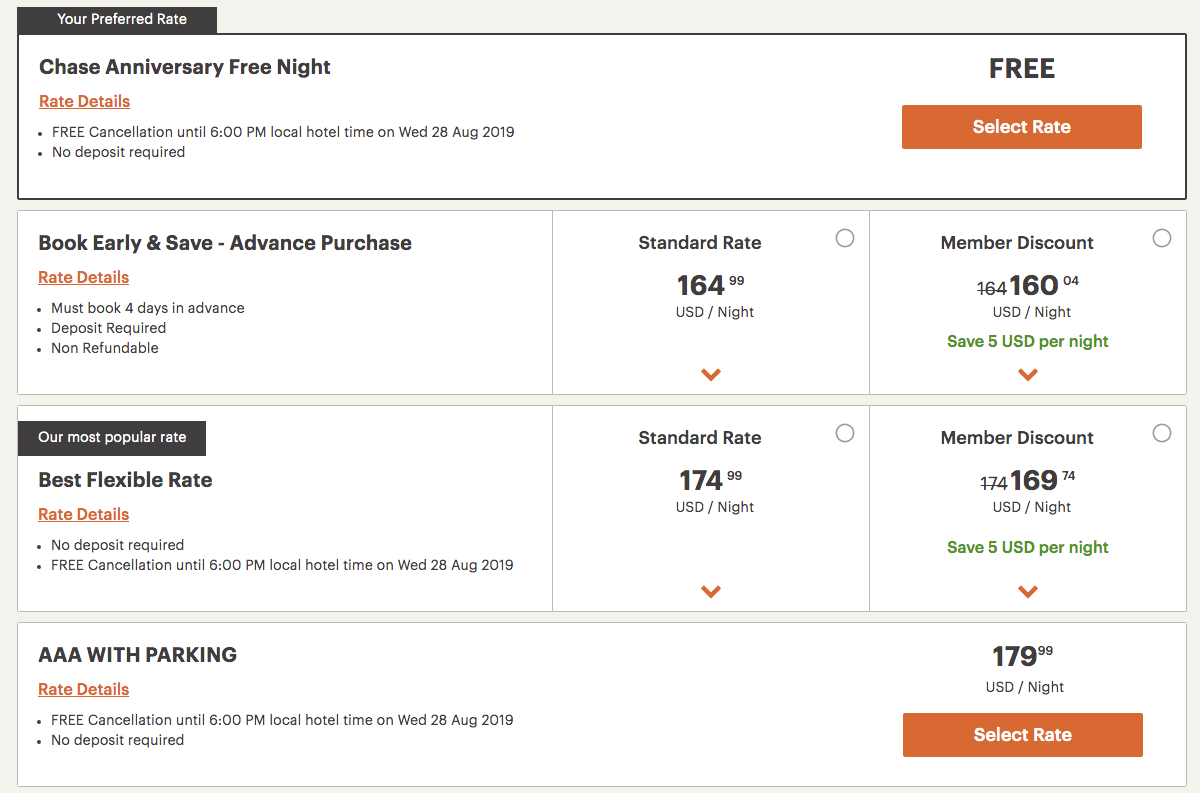Screen dimensions: 1200x793
Task: Click the 169.74 Member Discount price
Action: point(1042,480)
